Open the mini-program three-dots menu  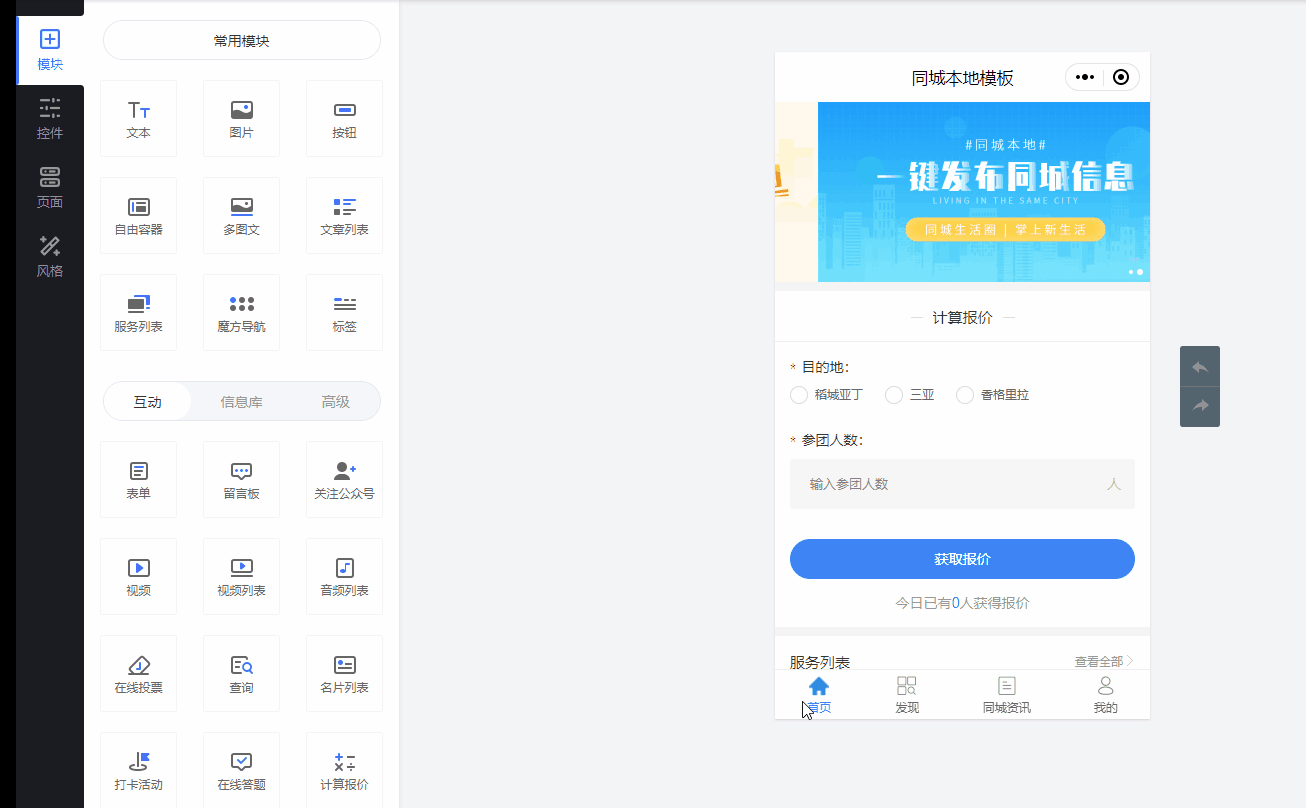click(x=1085, y=77)
